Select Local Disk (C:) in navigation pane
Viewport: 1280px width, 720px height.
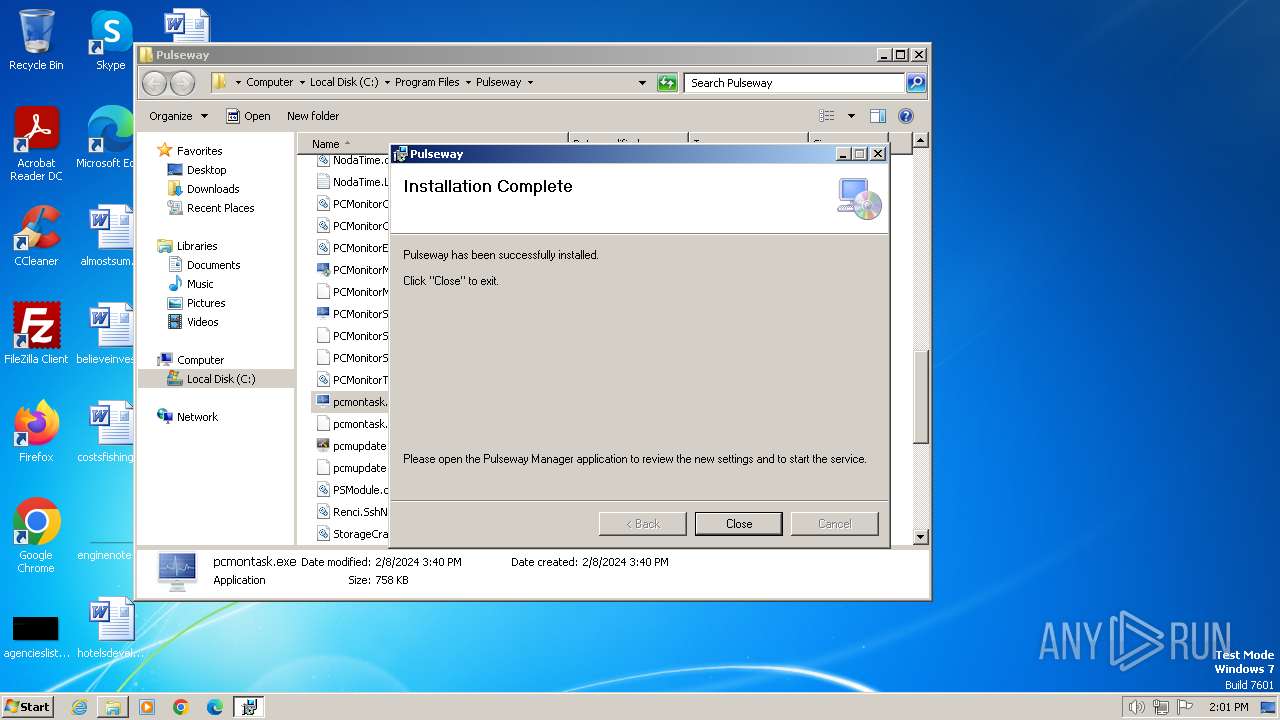pyautogui.click(x=220, y=379)
